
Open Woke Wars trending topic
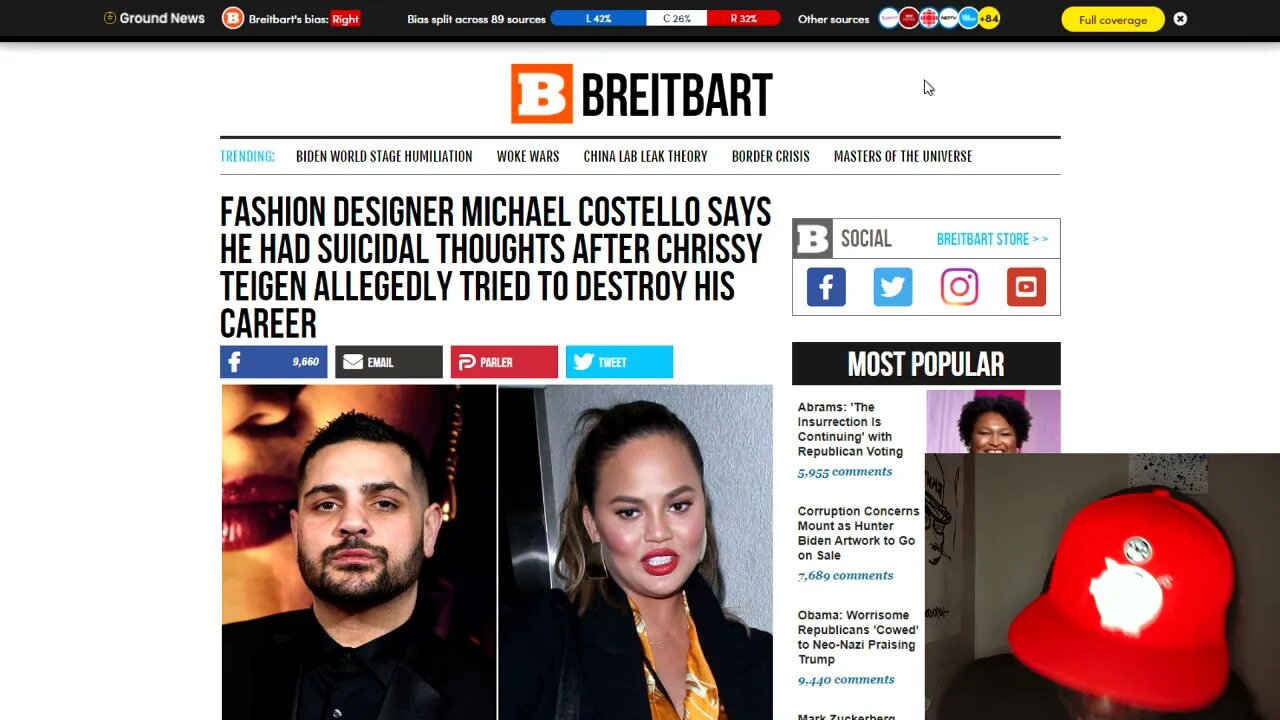528,156
